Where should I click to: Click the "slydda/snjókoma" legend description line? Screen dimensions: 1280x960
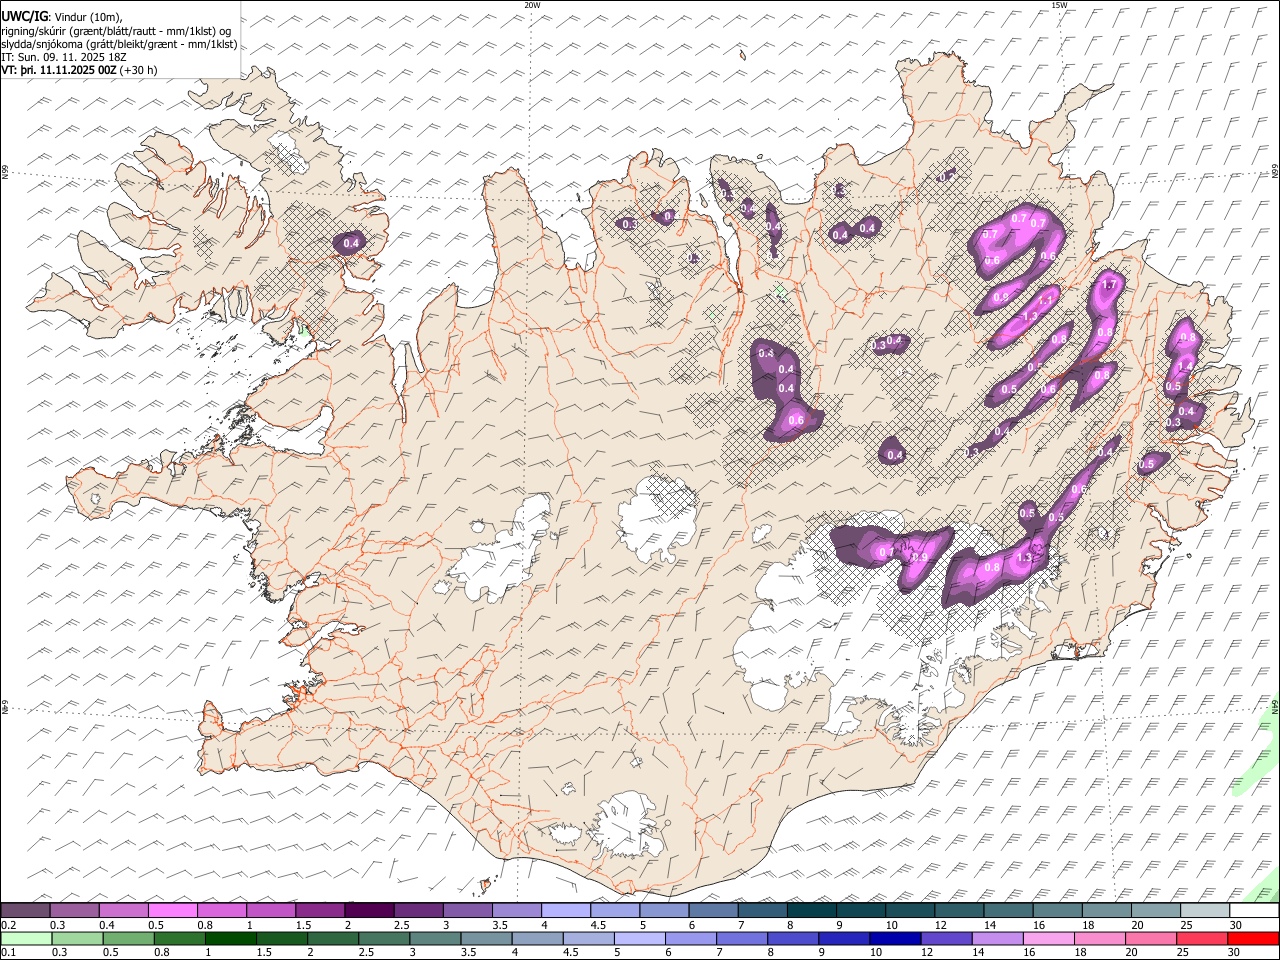[119, 44]
